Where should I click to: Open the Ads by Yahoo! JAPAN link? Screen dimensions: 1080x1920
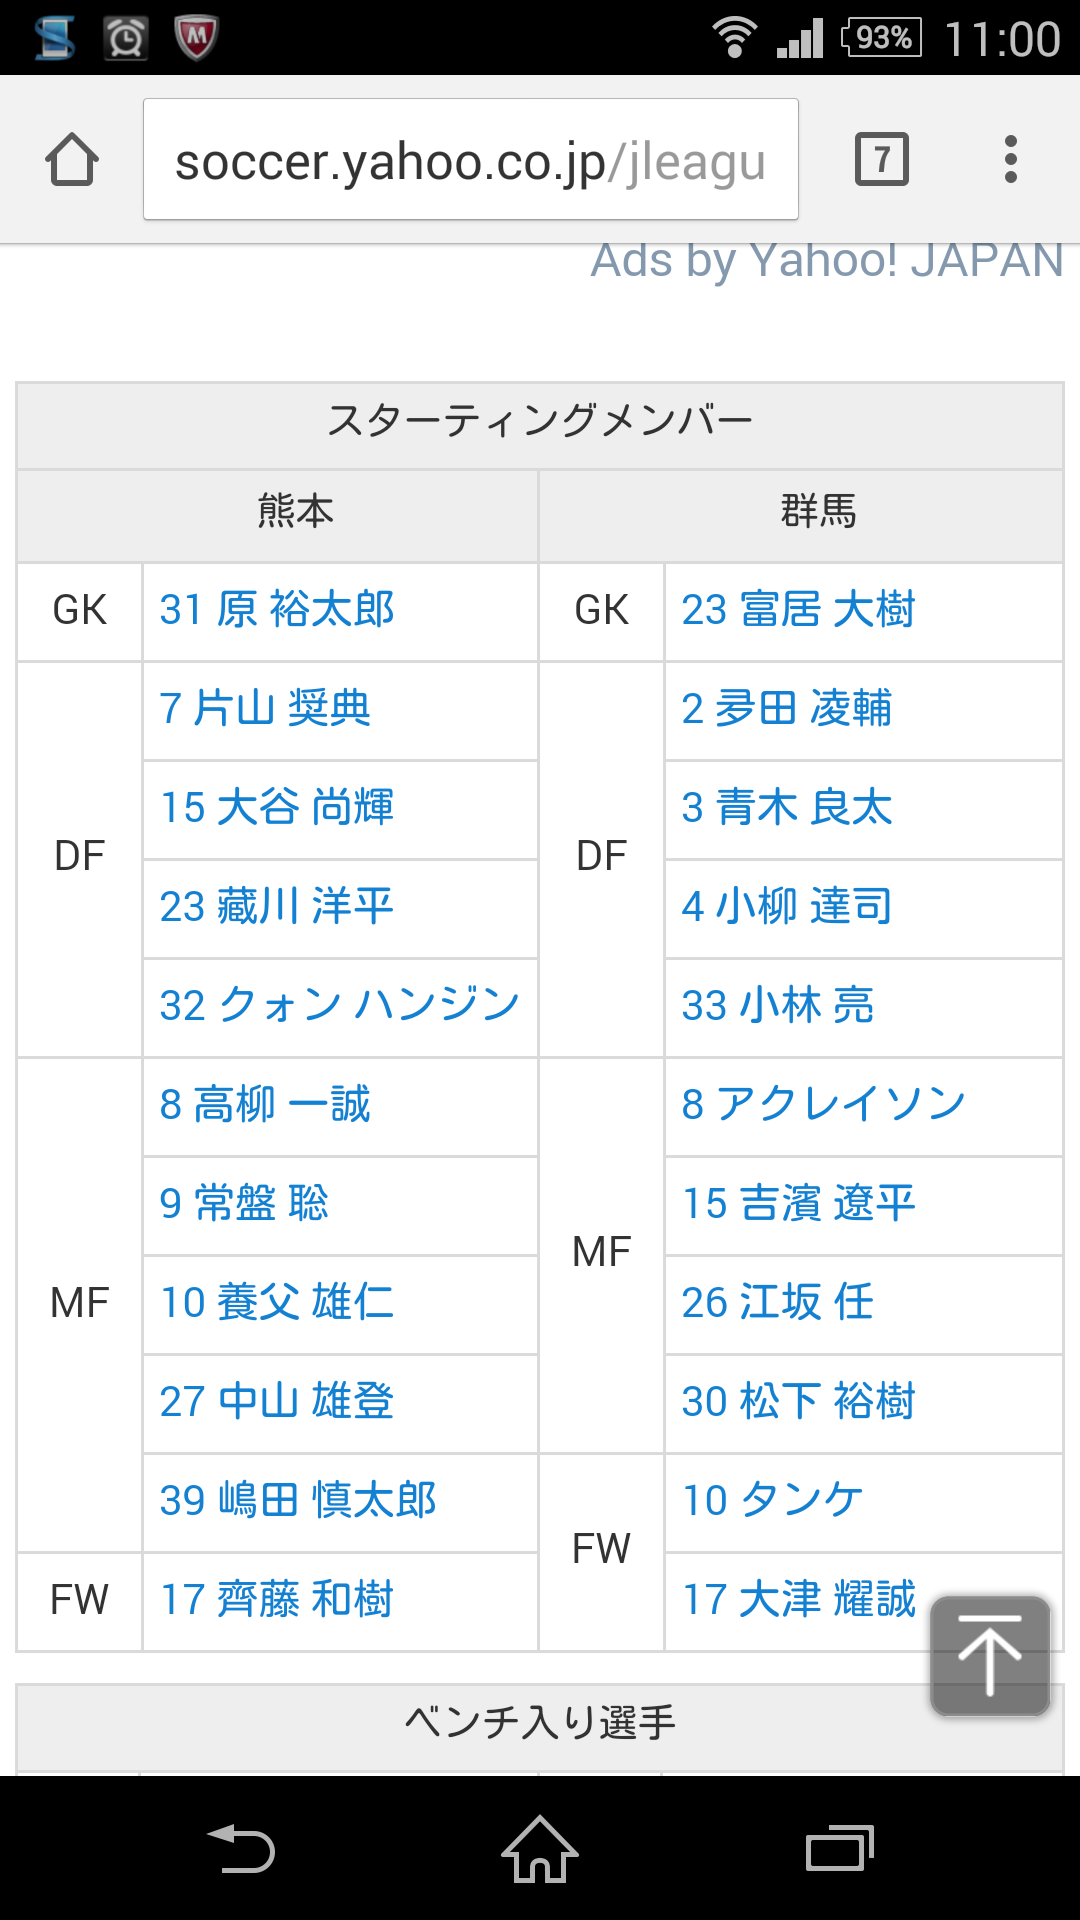[826, 260]
